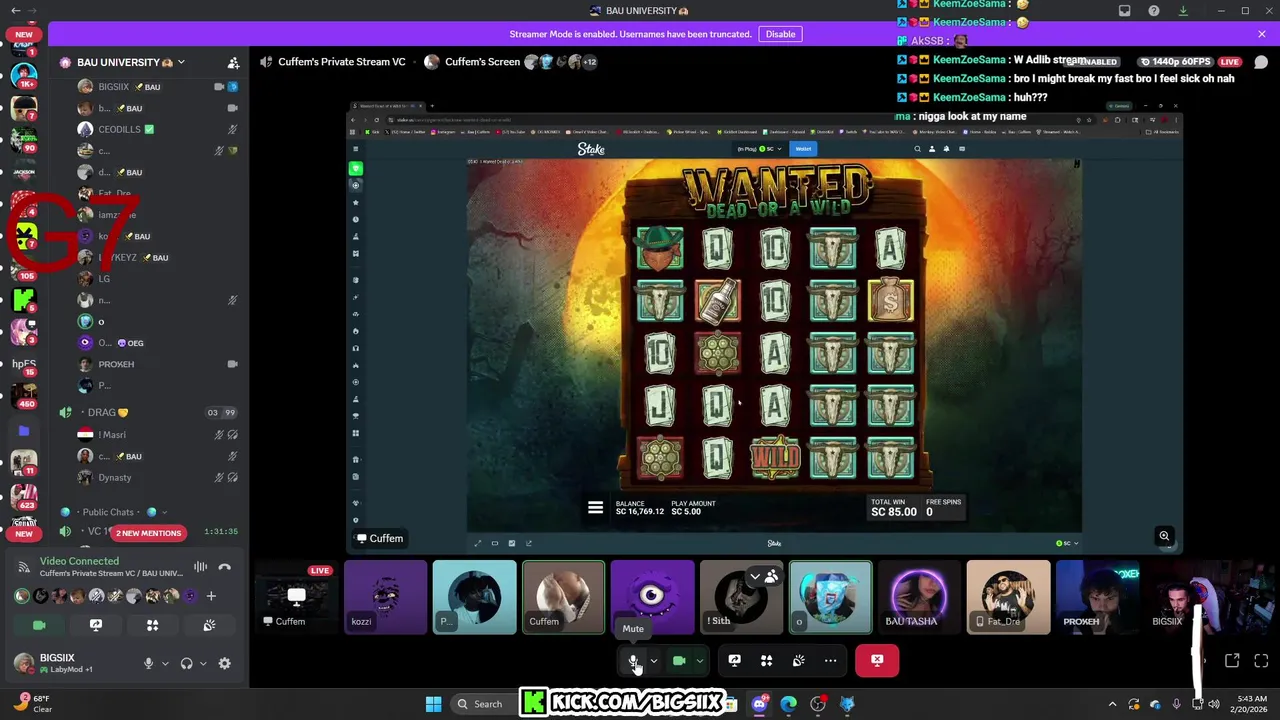Select the Cuffem LIVE stream thumbnail
This screenshot has width=1280, height=720.
(x=296, y=597)
